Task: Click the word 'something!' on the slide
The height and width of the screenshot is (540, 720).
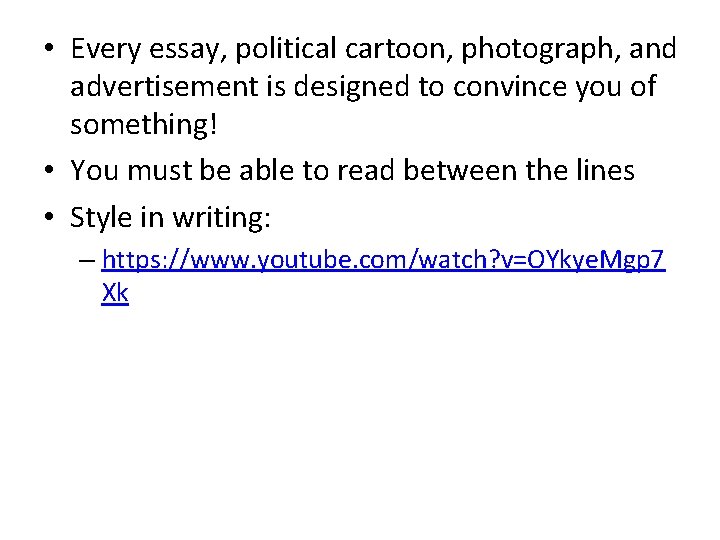Action: coord(143,125)
